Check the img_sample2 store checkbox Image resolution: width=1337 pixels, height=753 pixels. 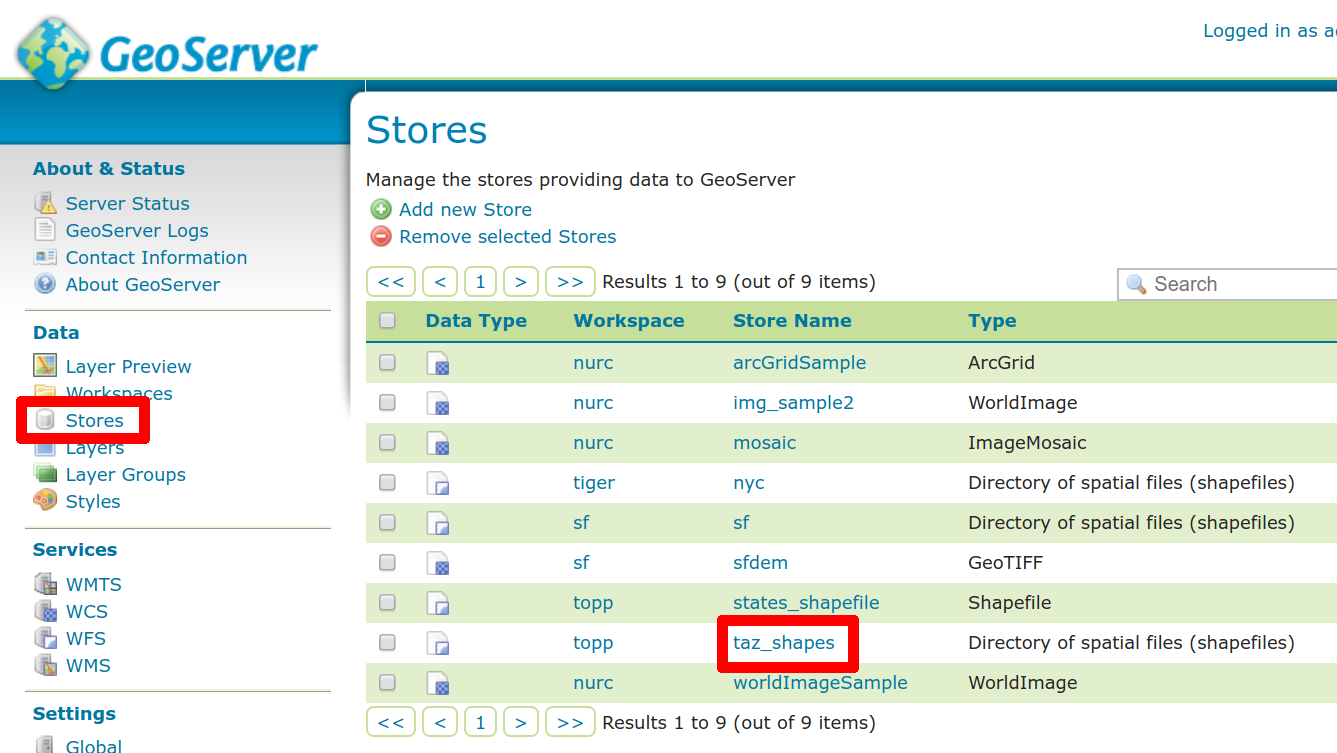click(387, 402)
